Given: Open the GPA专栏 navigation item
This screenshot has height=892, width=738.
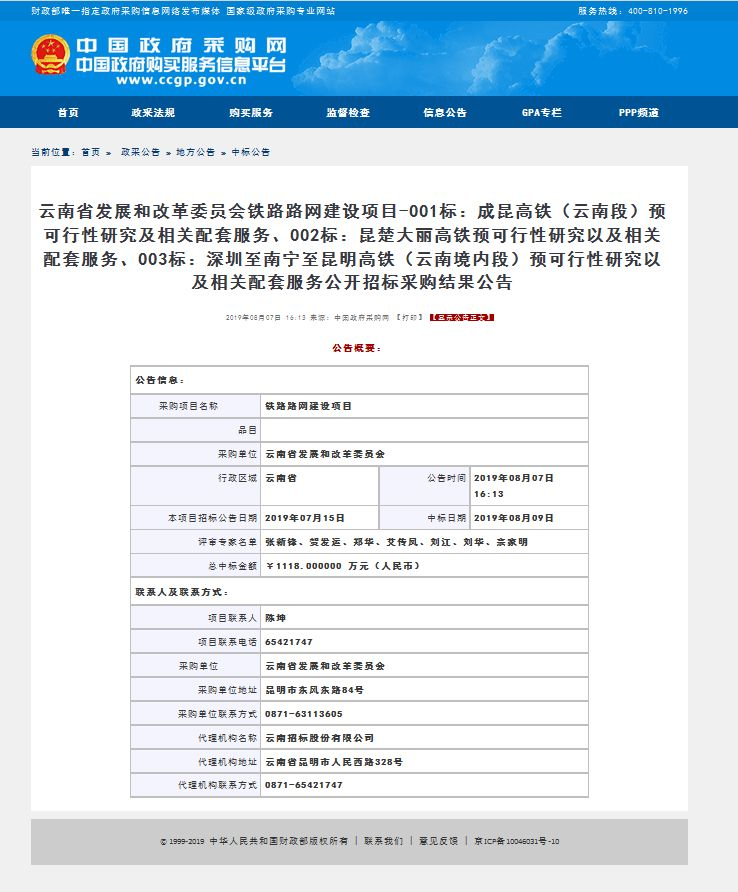Looking at the screenshot, I should pyautogui.click(x=541, y=113).
